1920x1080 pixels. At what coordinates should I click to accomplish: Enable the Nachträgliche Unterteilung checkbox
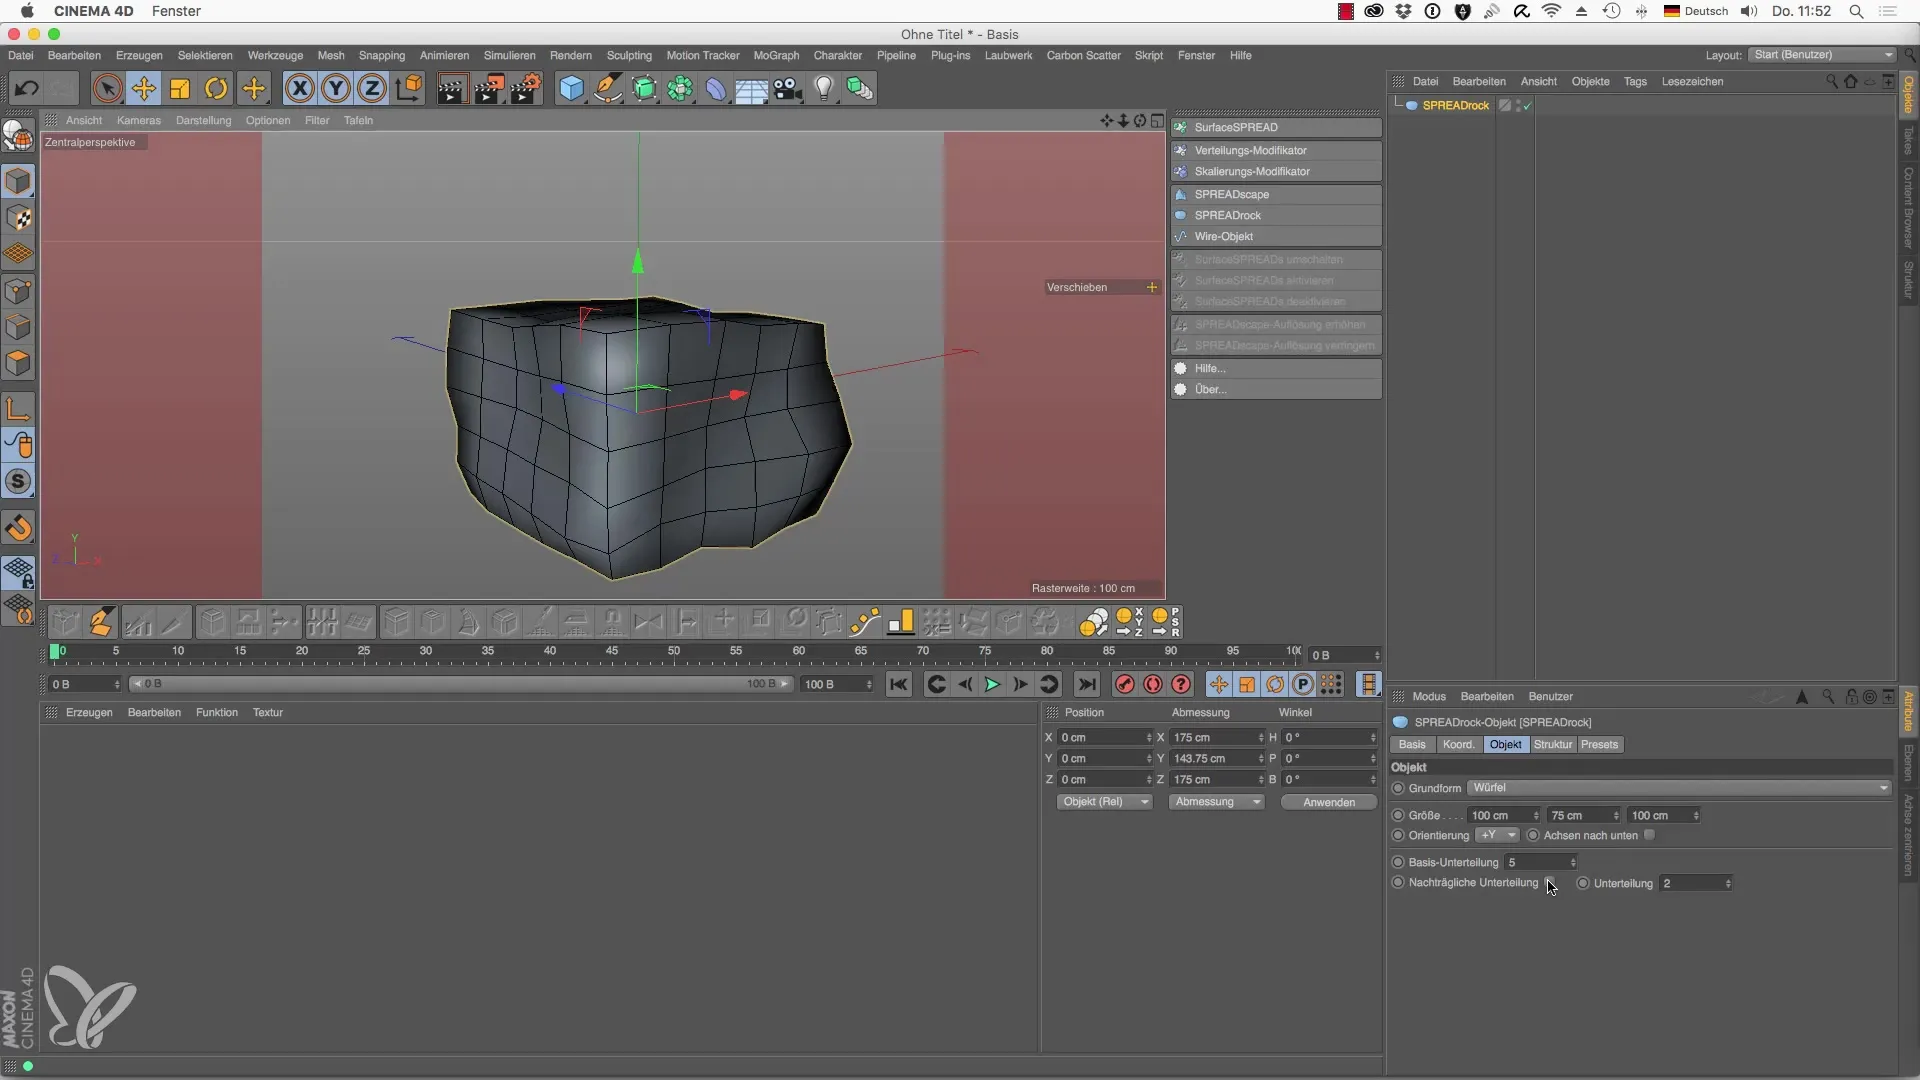coord(1549,883)
